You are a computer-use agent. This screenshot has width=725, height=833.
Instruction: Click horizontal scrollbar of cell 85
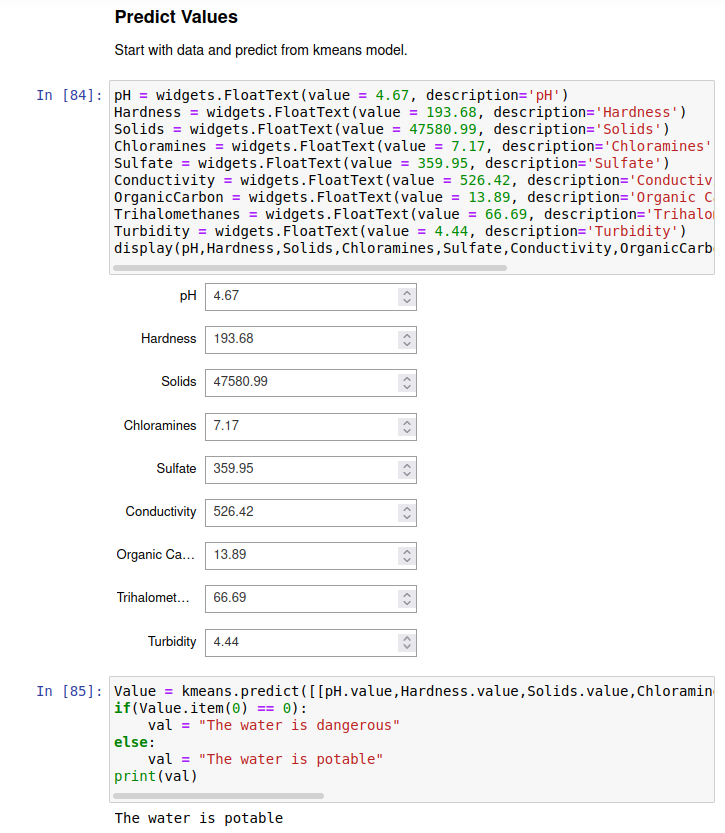tap(218, 796)
